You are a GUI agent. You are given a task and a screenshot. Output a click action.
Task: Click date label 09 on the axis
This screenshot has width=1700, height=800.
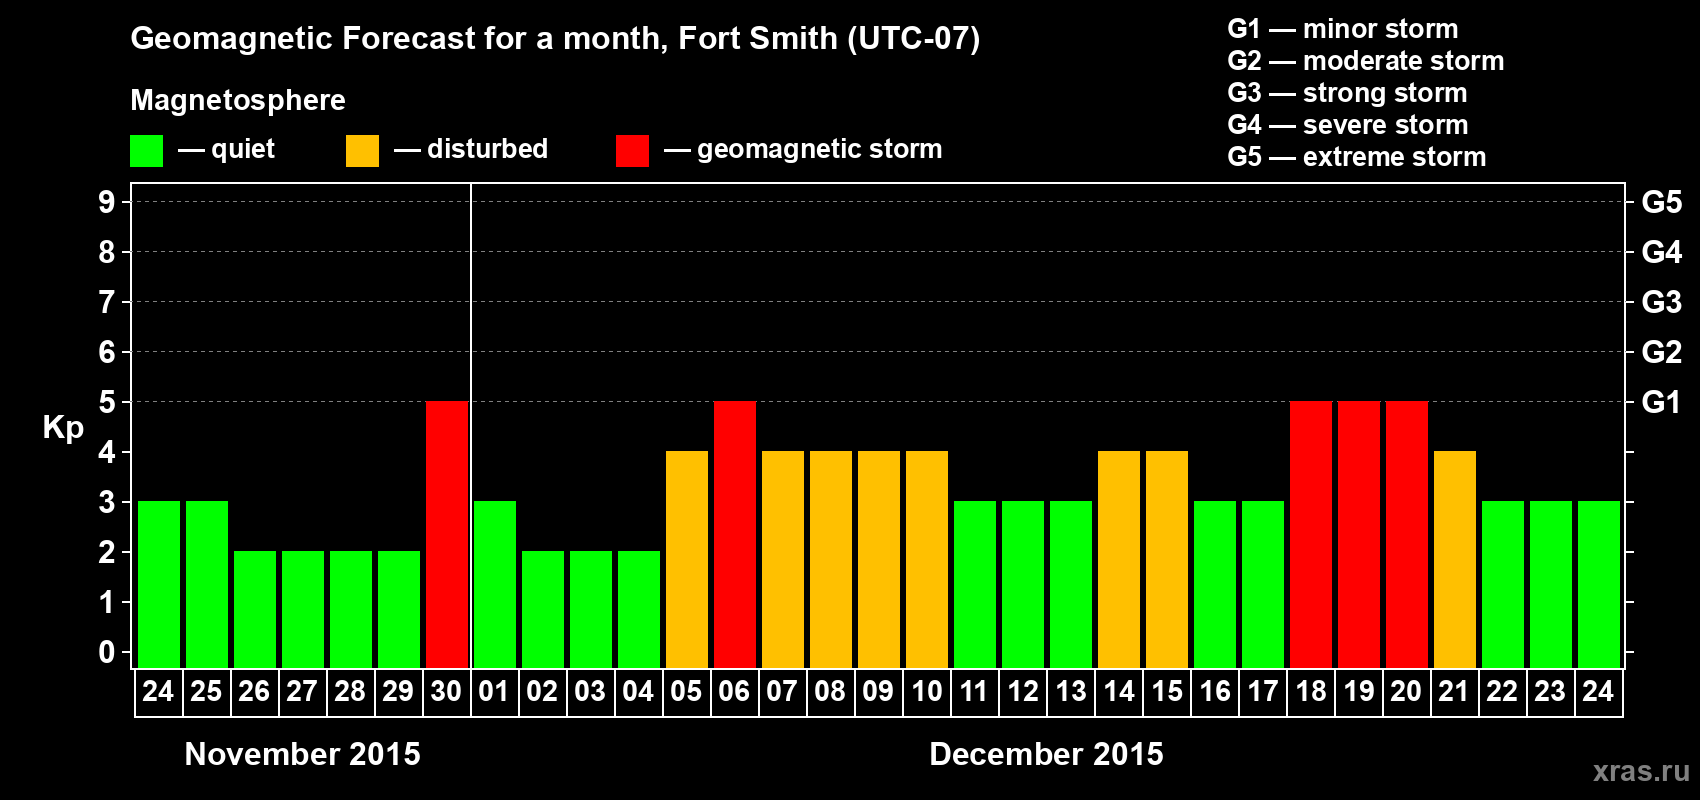(x=878, y=692)
